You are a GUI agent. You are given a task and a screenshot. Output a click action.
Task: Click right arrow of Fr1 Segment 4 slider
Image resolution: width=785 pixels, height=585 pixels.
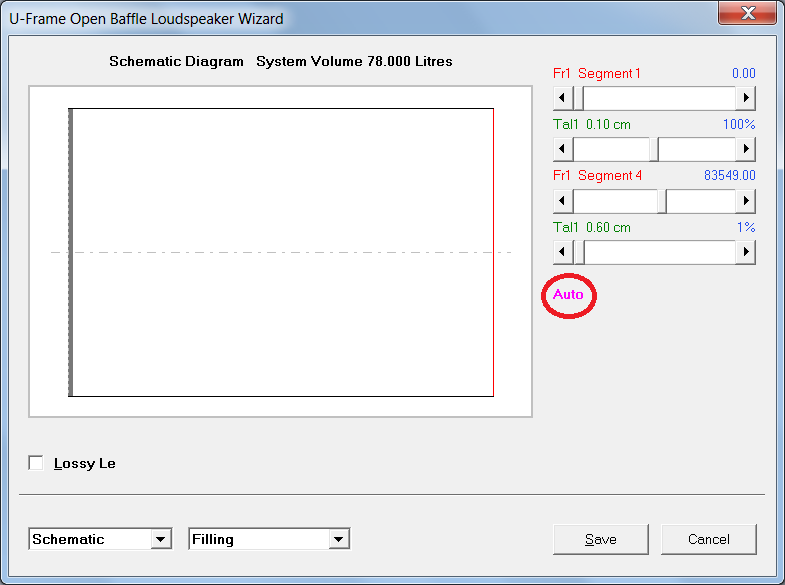pyautogui.click(x=745, y=201)
